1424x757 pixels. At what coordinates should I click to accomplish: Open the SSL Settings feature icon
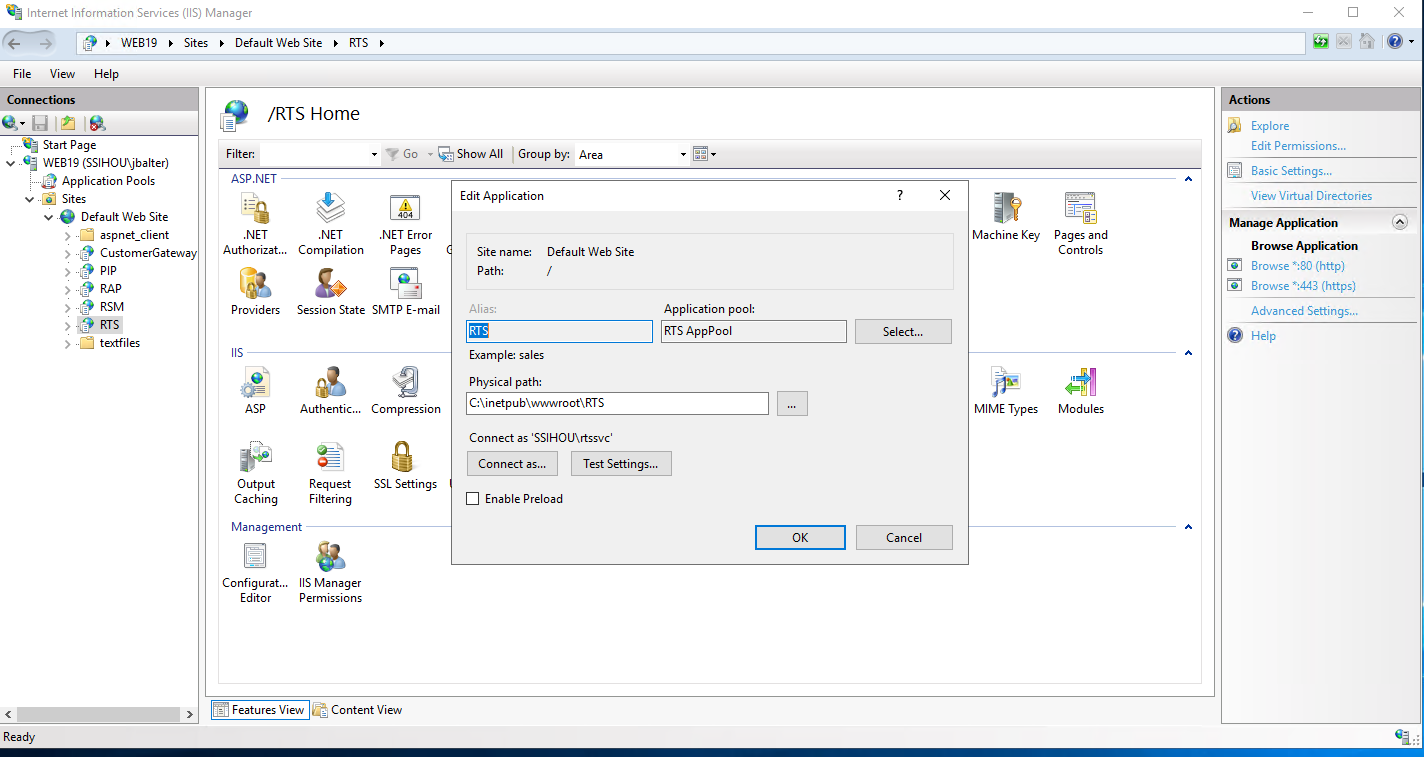pos(402,457)
